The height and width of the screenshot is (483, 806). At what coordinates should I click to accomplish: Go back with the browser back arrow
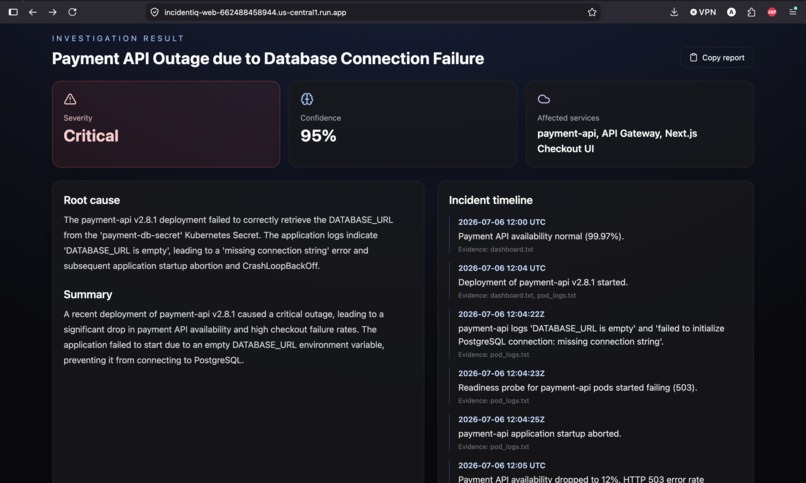tap(33, 12)
